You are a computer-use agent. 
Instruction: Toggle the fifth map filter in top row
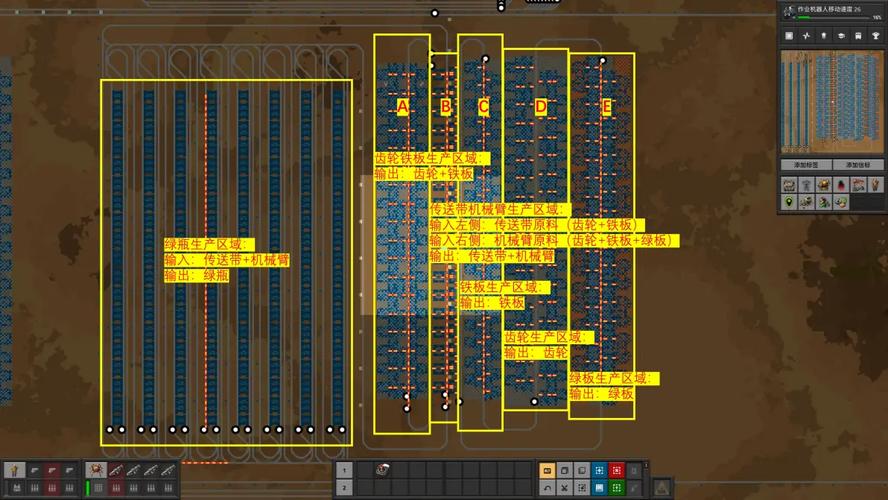pyautogui.click(x=859, y=185)
